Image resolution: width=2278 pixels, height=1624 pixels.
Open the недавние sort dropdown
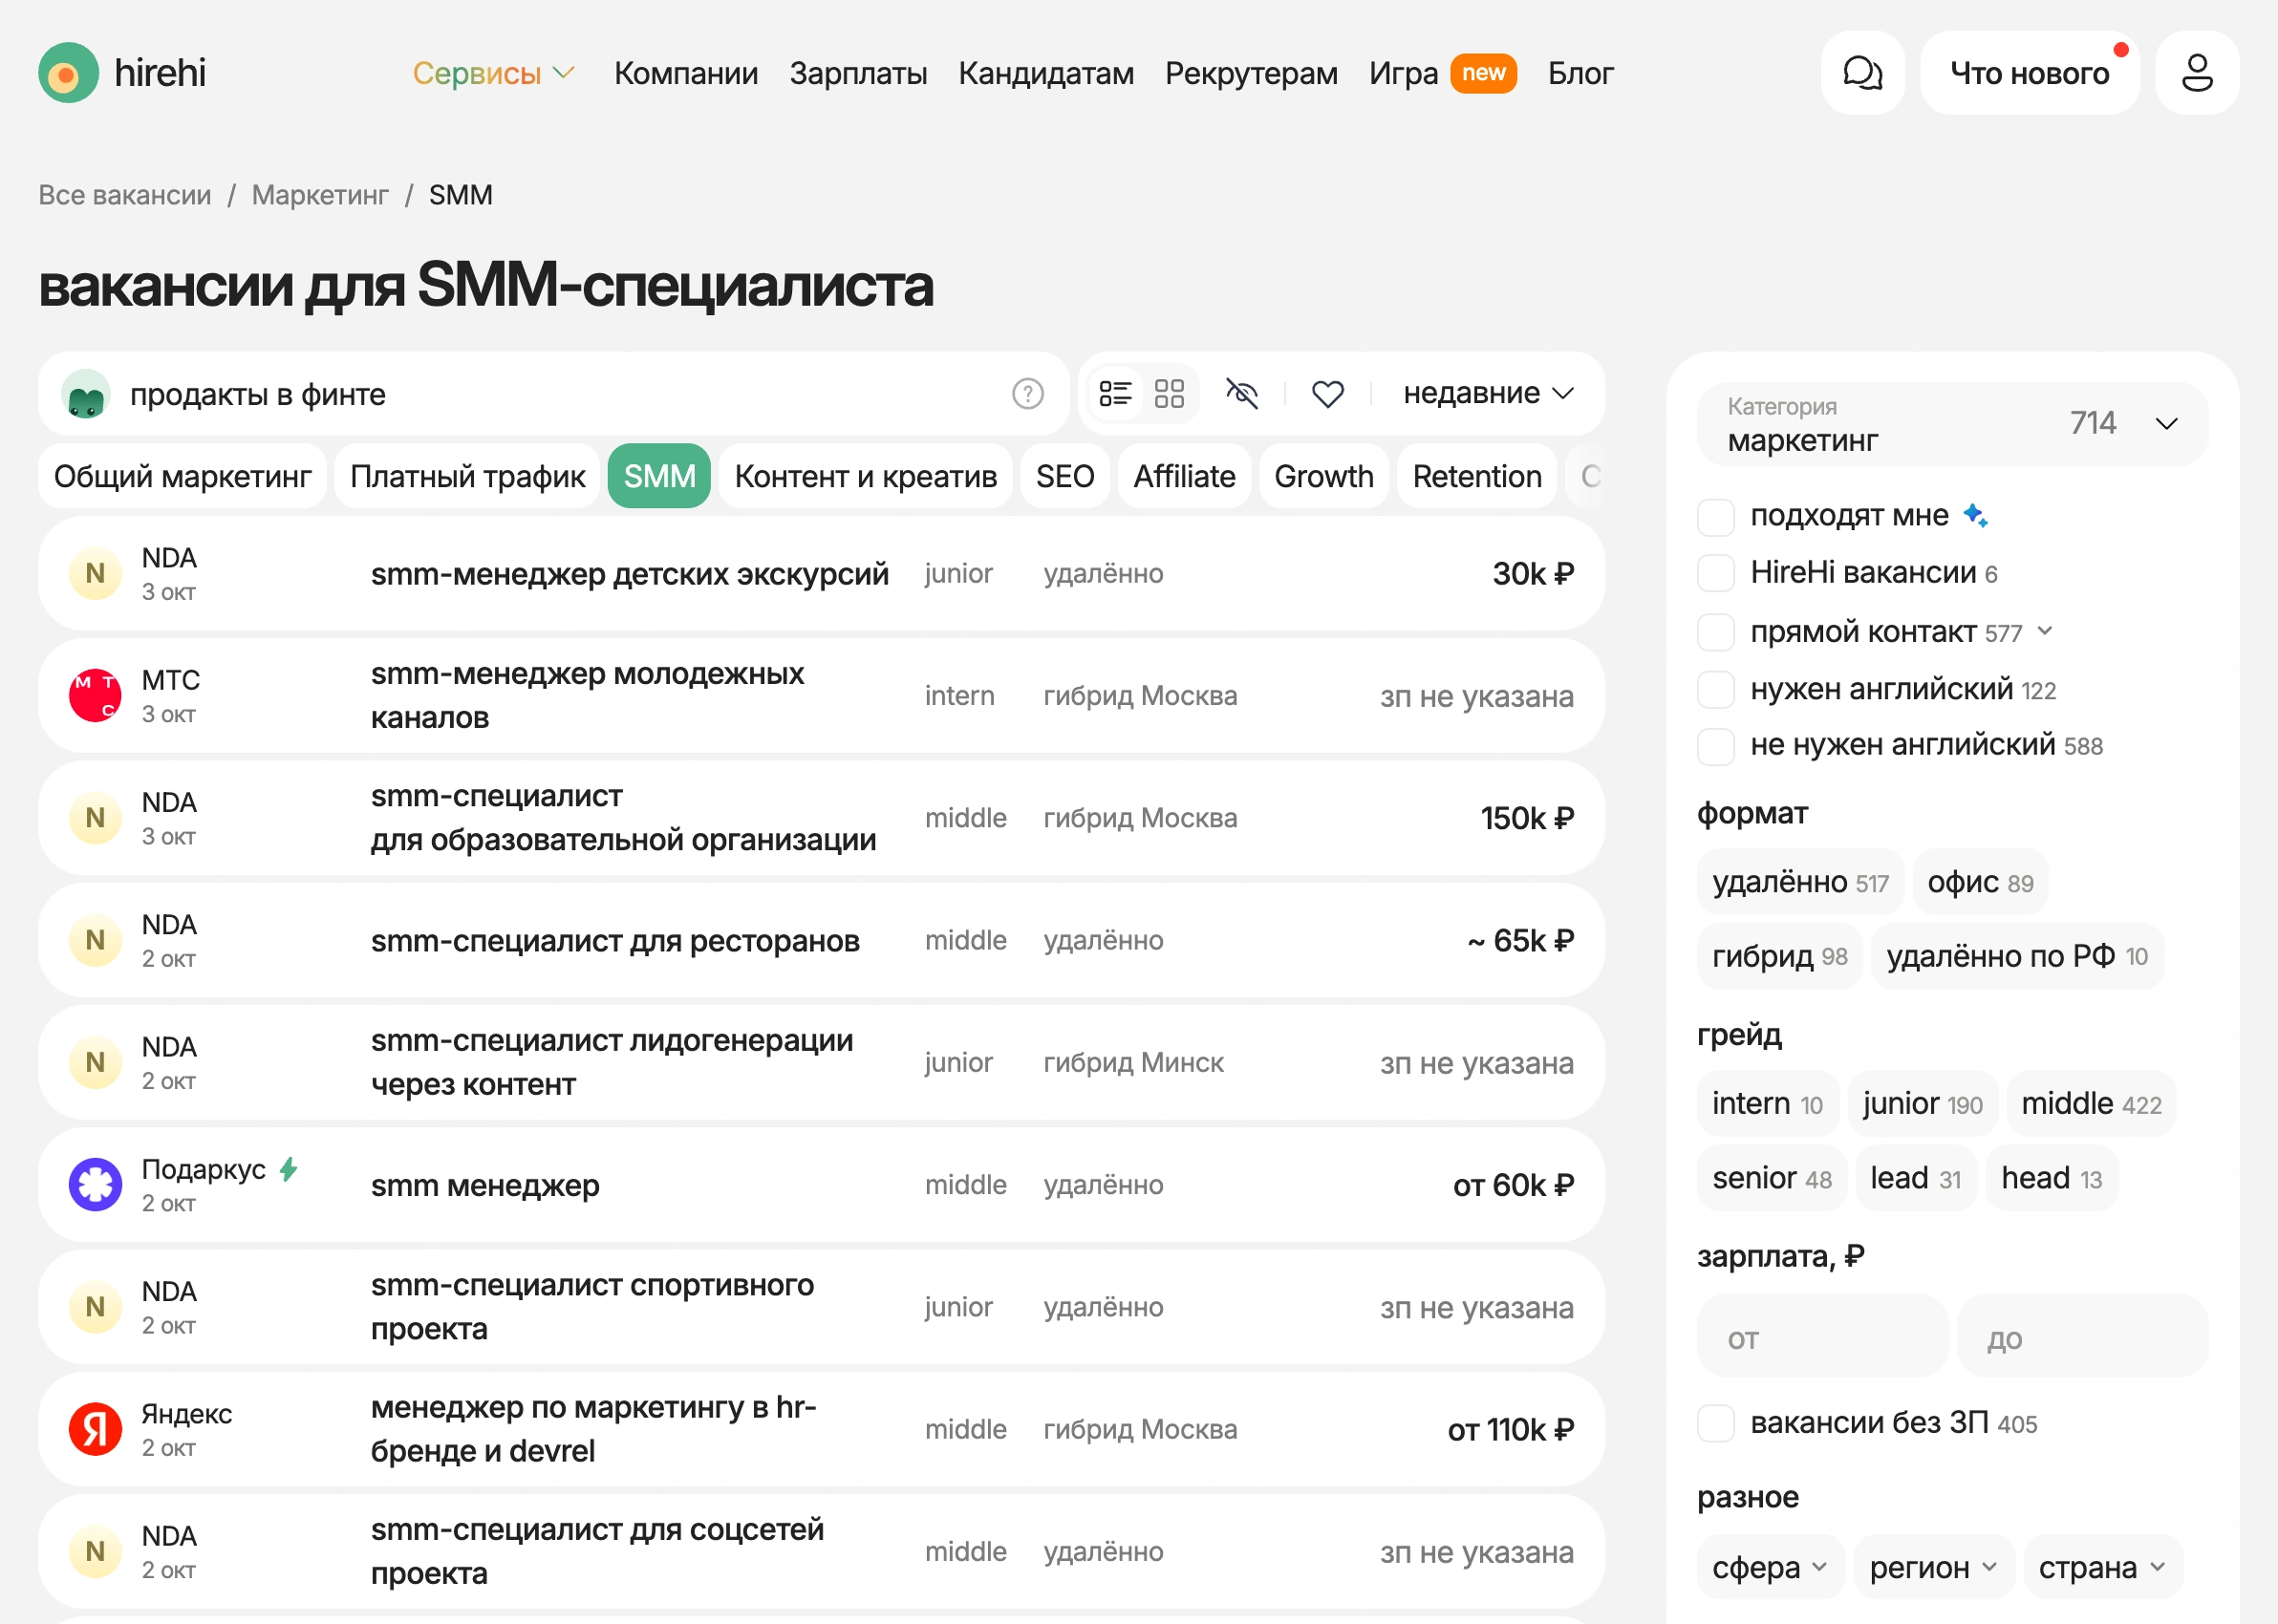tap(1488, 394)
